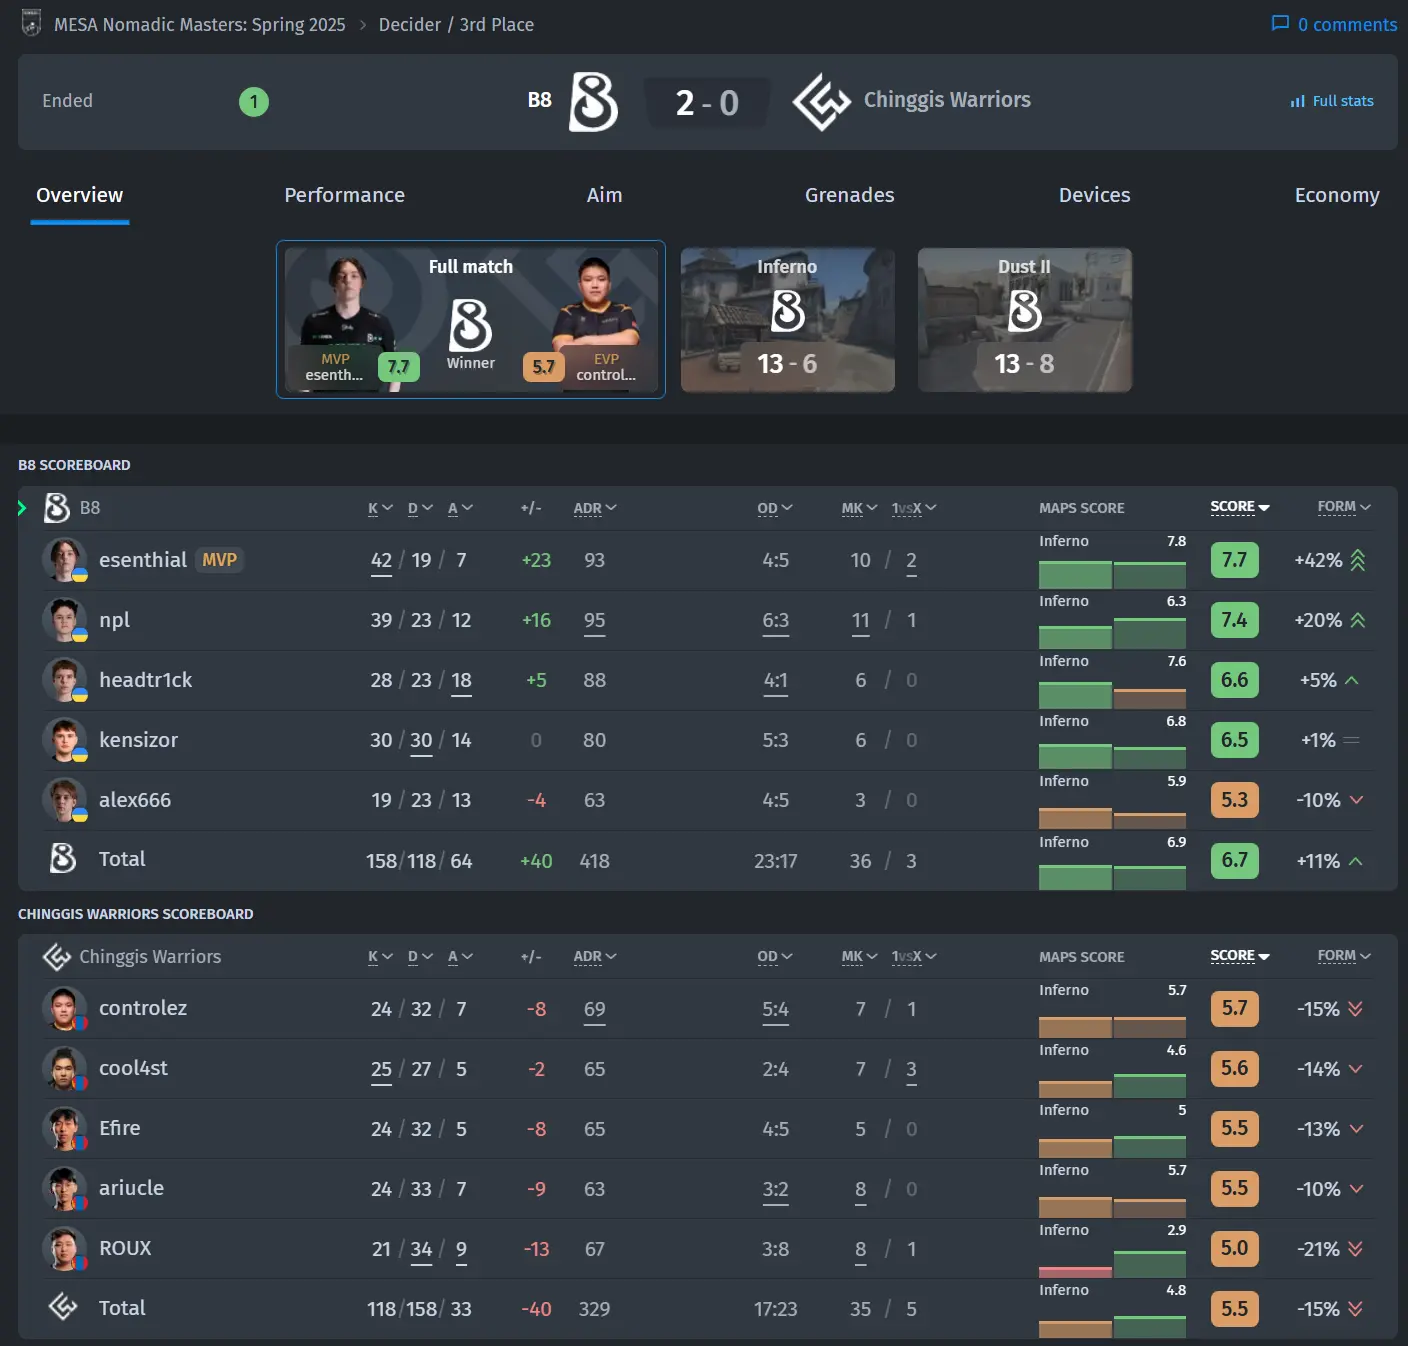Sort Chinggis Warriors scoreboard by ADR
Viewport: 1408px width, 1346px height.
tap(595, 957)
